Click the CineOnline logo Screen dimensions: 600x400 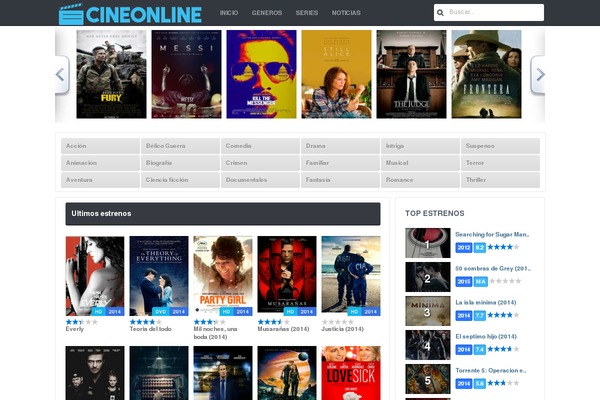pos(130,14)
